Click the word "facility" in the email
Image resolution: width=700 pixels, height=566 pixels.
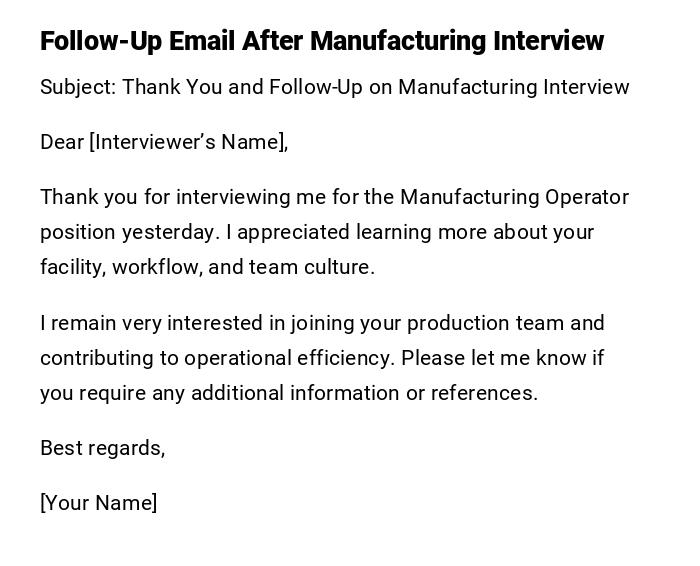click(x=72, y=267)
